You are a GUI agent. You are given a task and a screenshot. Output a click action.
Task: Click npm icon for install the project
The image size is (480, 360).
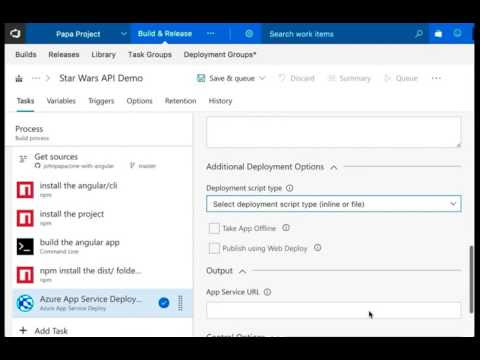[25, 218]
